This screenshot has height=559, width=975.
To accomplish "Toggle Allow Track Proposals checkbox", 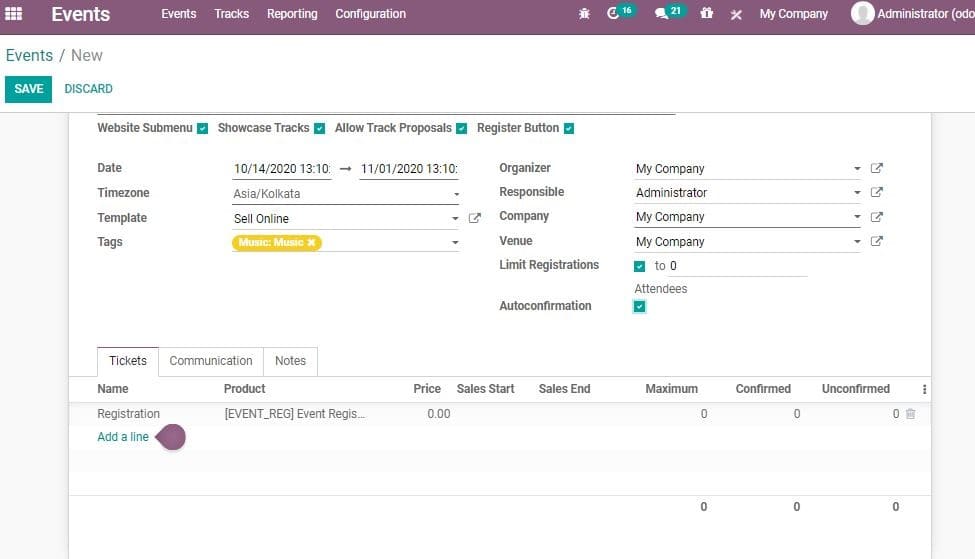I will click(461, 128).
